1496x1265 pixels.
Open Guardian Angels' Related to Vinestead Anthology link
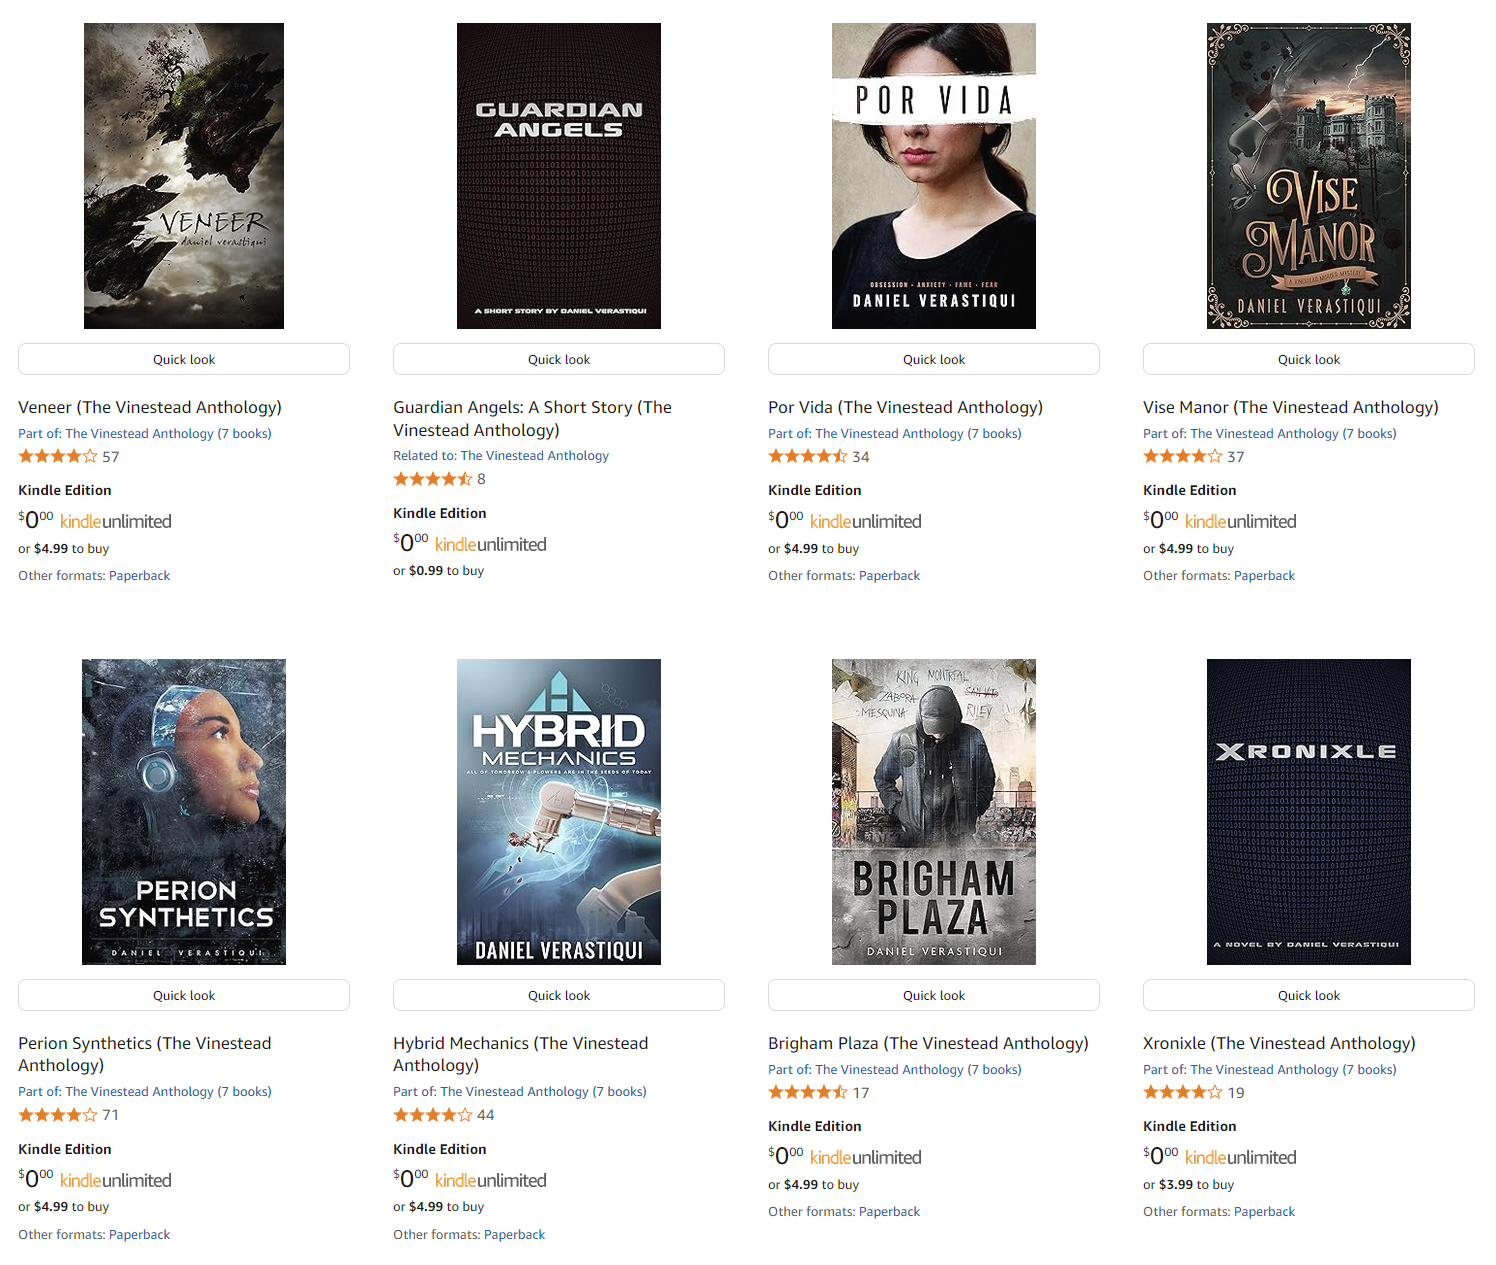534,456
